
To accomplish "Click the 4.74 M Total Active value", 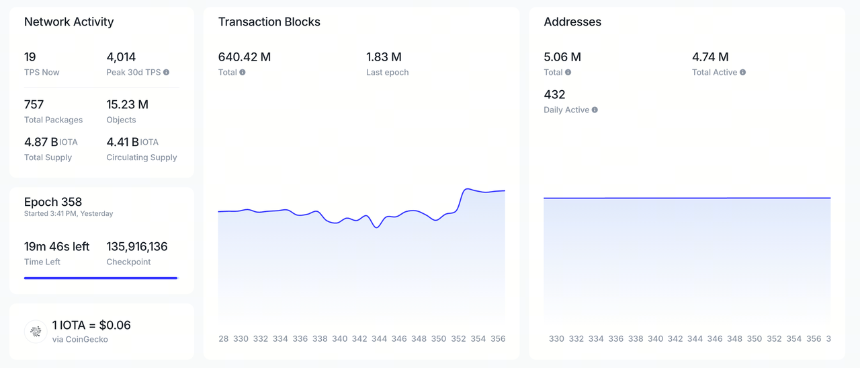I will click(x=710, y=57).
